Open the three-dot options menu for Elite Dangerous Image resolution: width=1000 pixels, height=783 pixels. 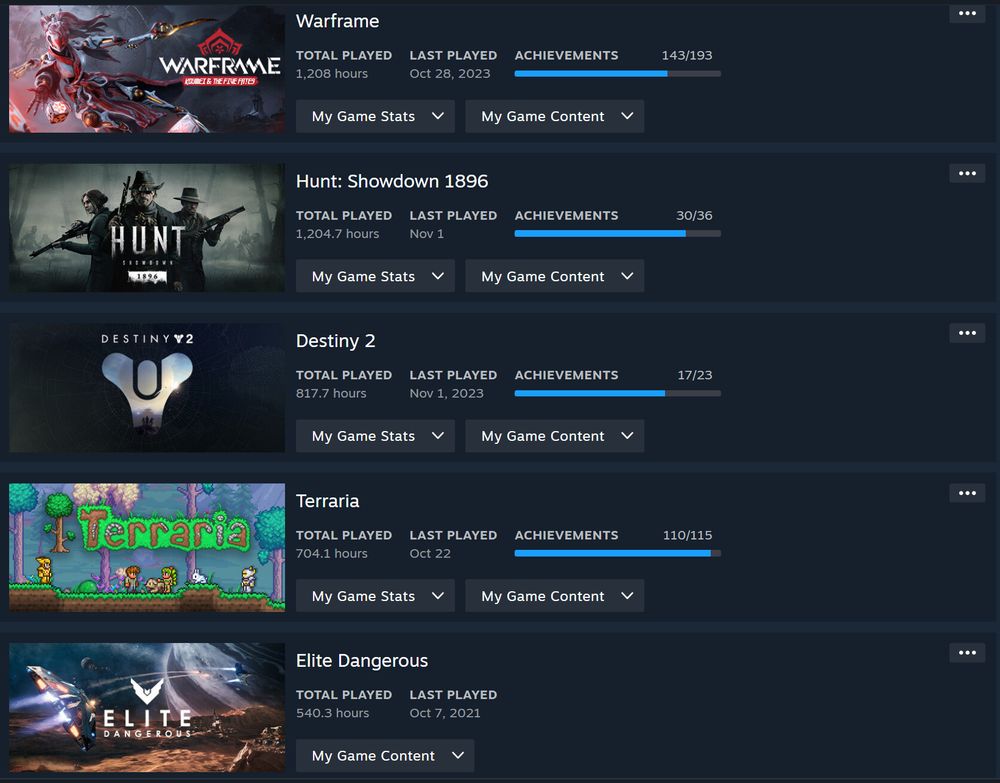point(967,652)
